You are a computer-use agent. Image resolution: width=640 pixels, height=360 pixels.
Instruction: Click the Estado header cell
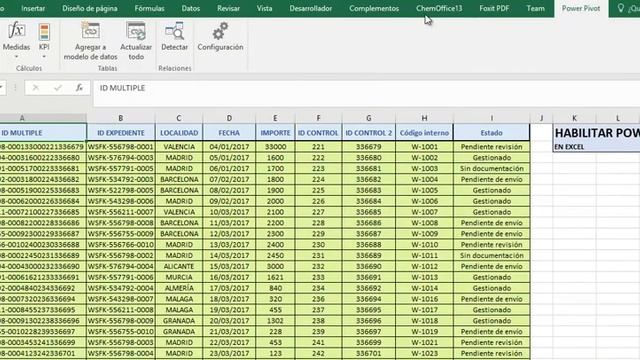point(491,133)
